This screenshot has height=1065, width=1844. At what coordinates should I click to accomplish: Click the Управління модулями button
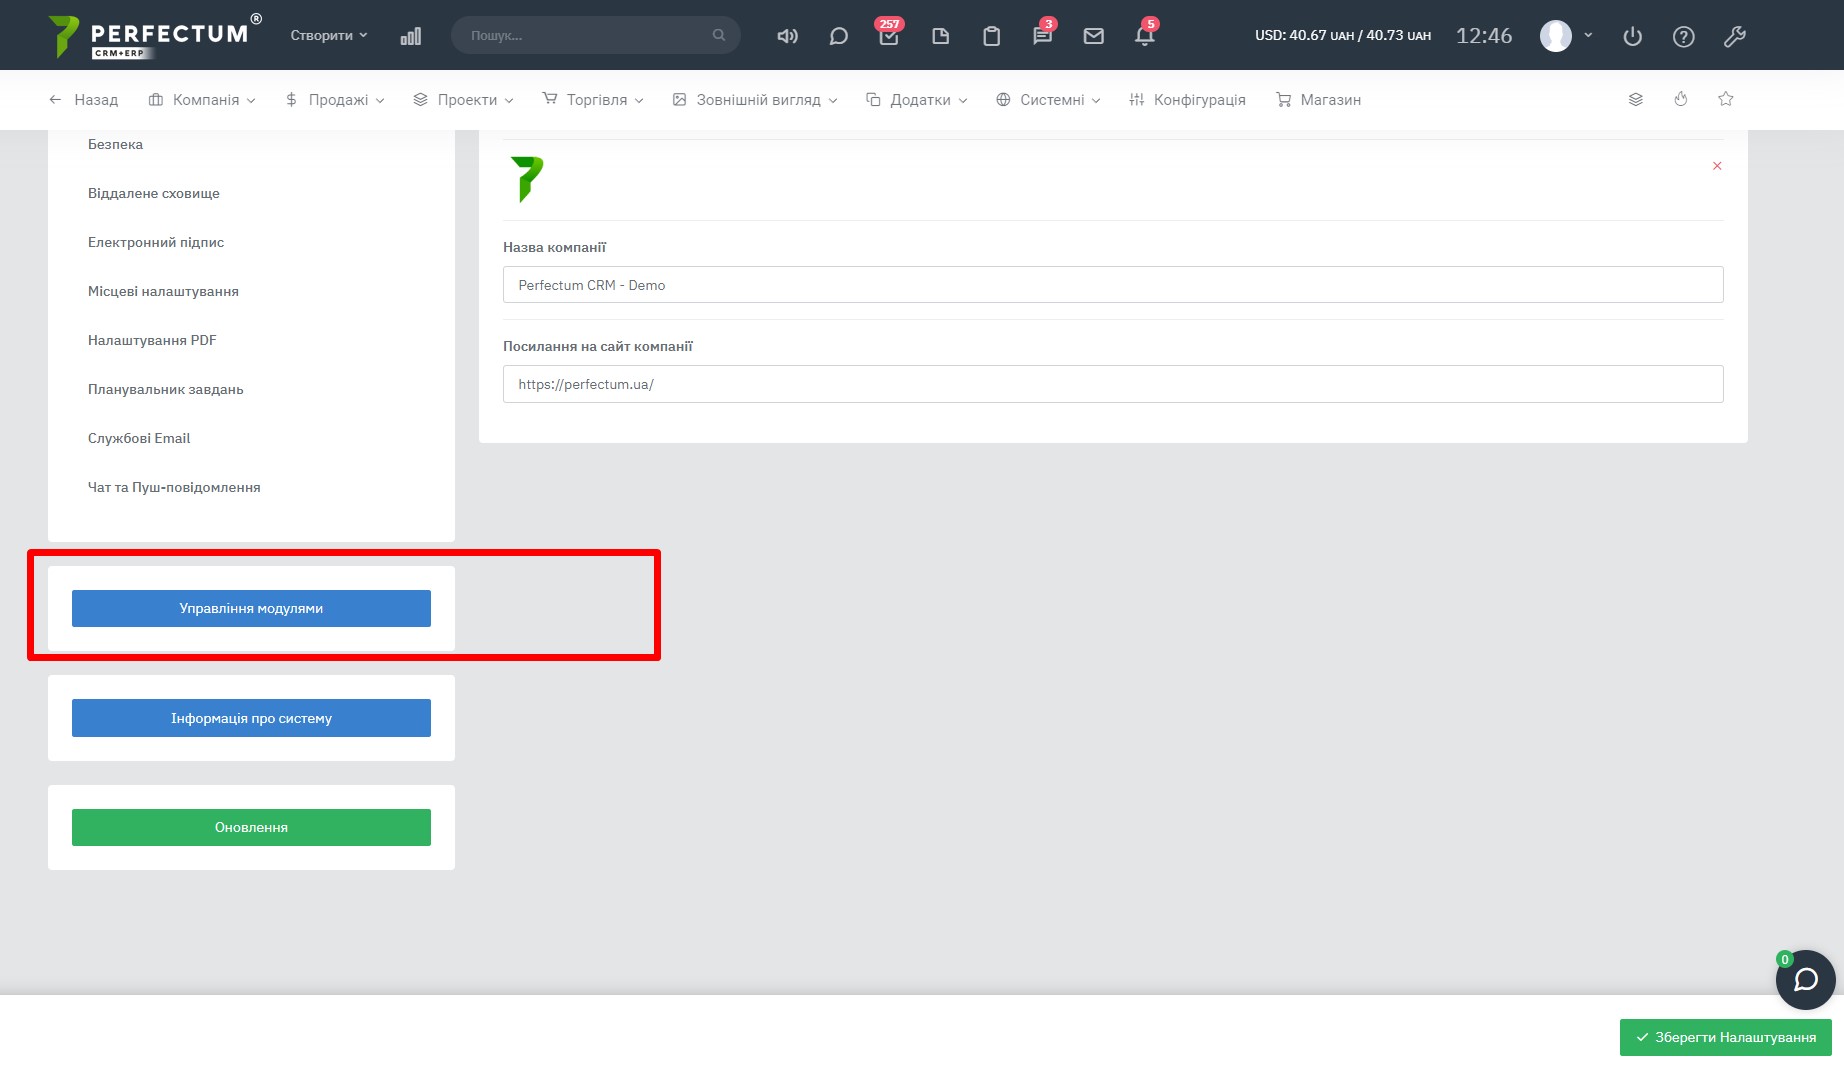point(251,608)
